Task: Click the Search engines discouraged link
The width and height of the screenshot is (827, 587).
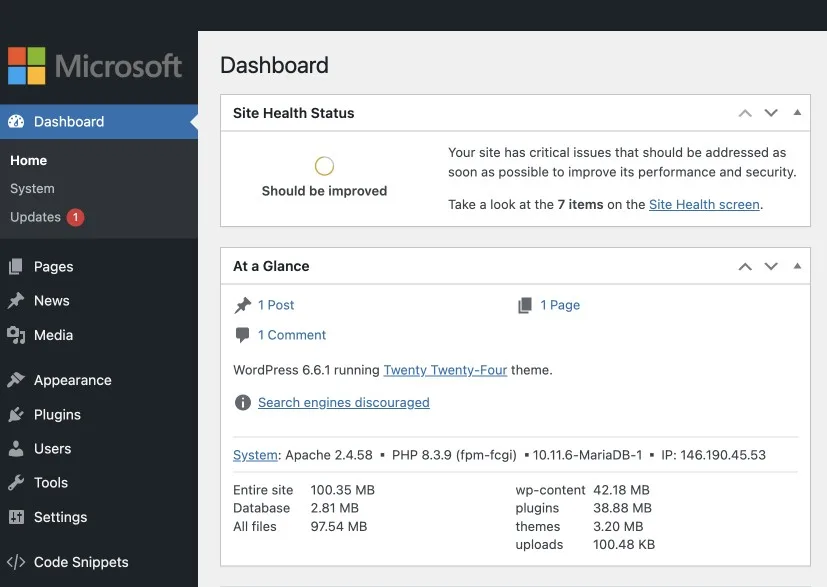Action: (343, 403)
